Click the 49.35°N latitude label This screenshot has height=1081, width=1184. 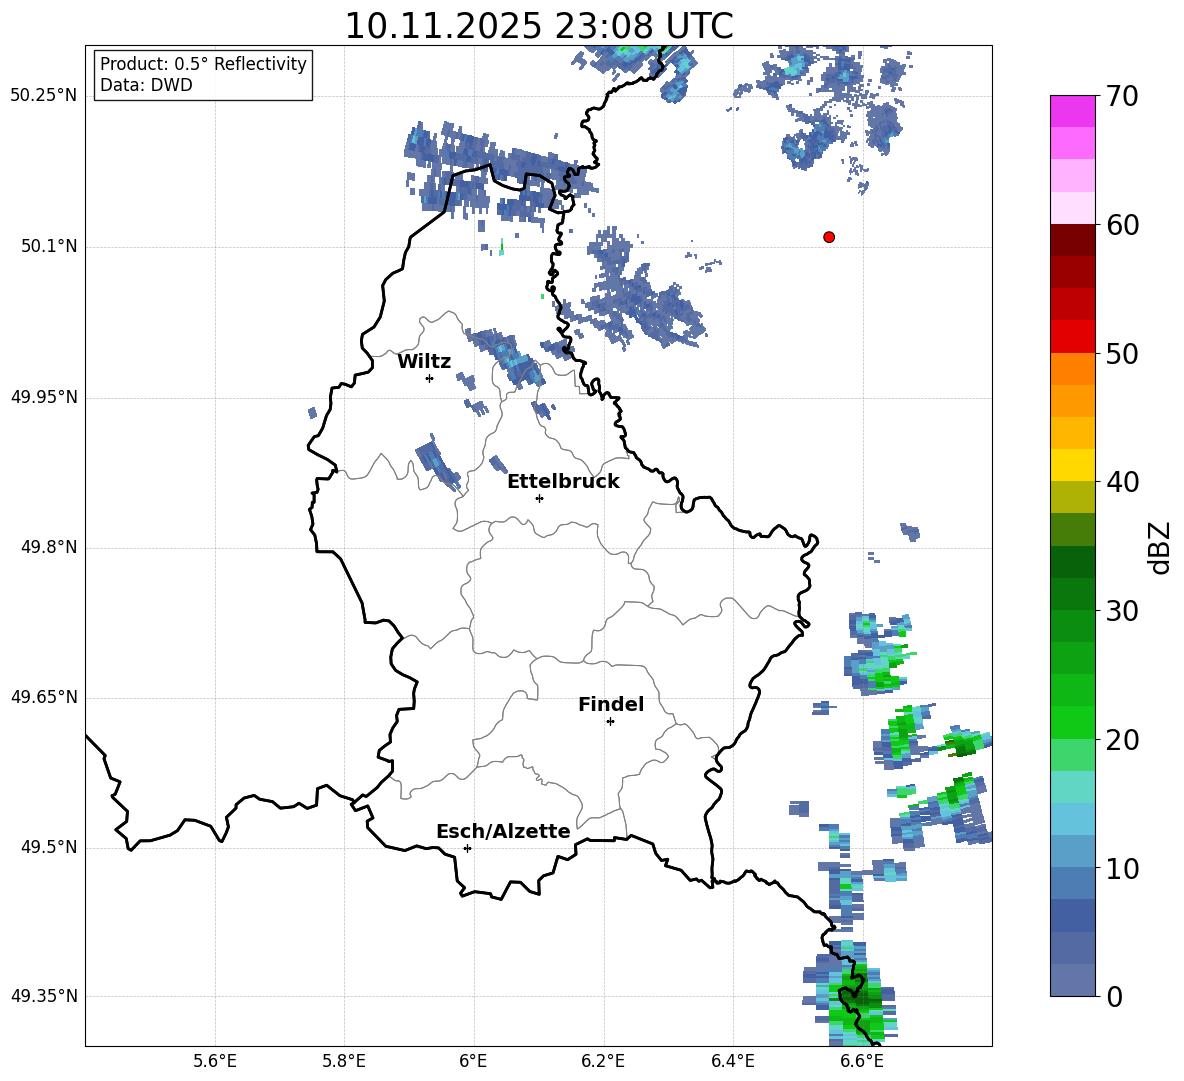pos(44,996)
